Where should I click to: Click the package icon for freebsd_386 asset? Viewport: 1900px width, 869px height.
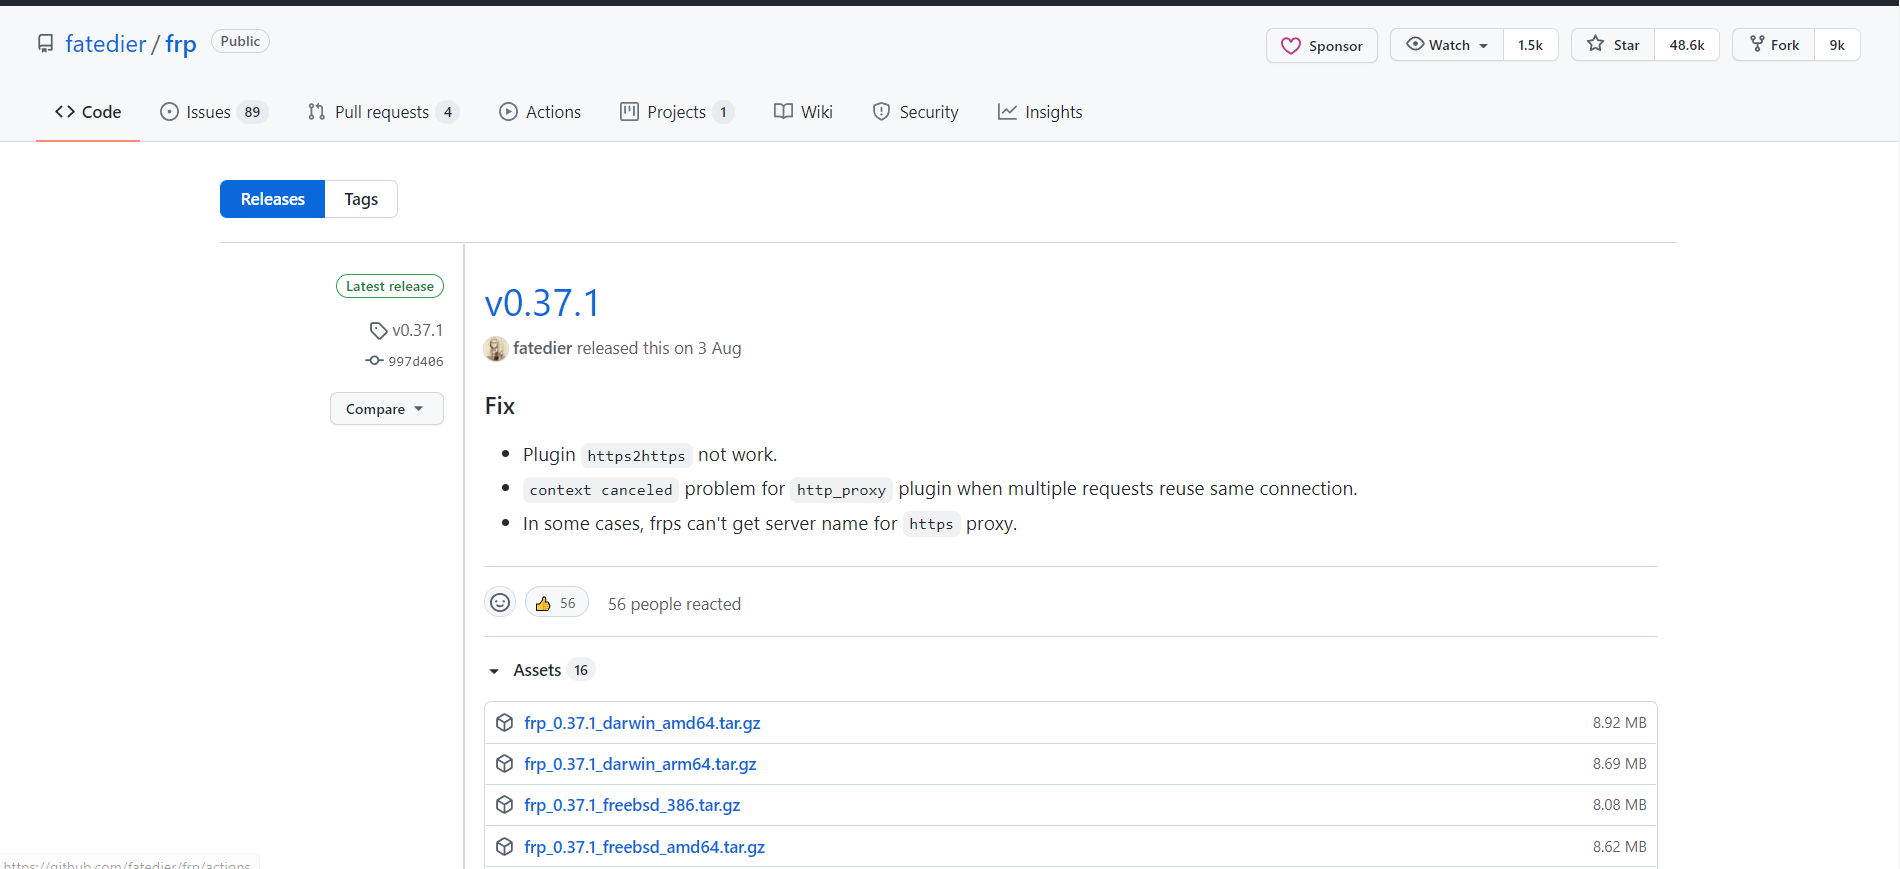click(505, 805)
